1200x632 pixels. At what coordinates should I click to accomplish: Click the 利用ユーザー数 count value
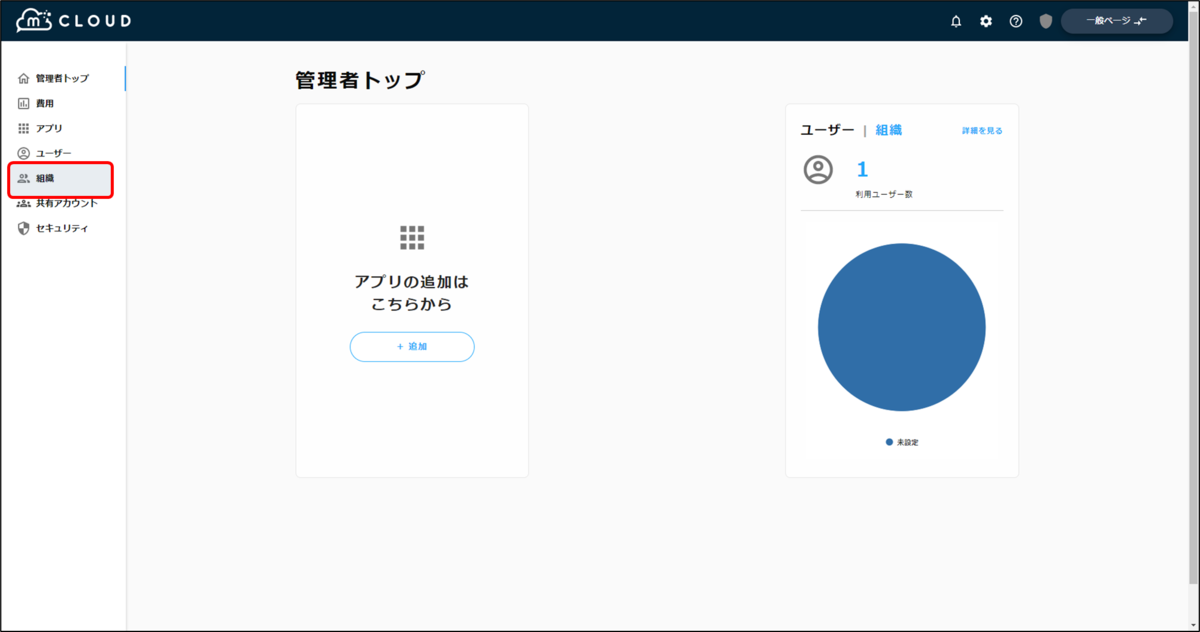pyautogui.click(x=862, y=170)
